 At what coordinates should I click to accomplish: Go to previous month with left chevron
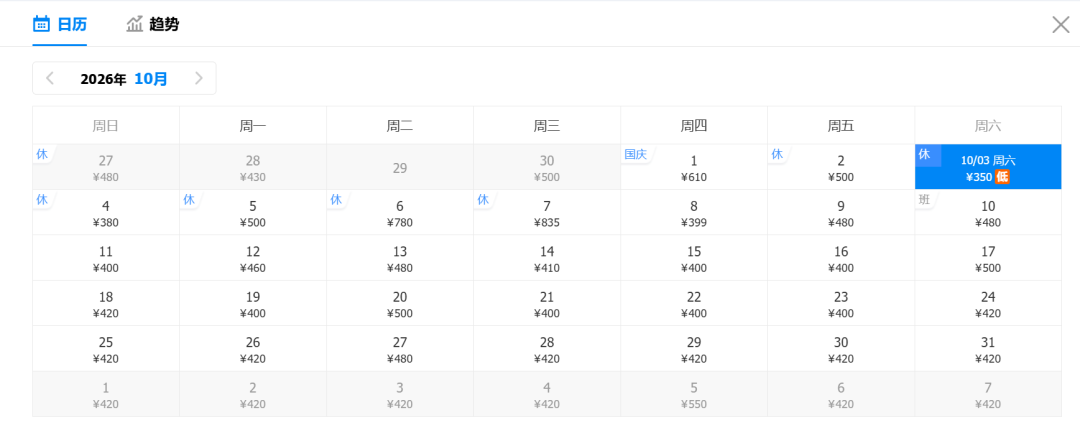(50, 78)
